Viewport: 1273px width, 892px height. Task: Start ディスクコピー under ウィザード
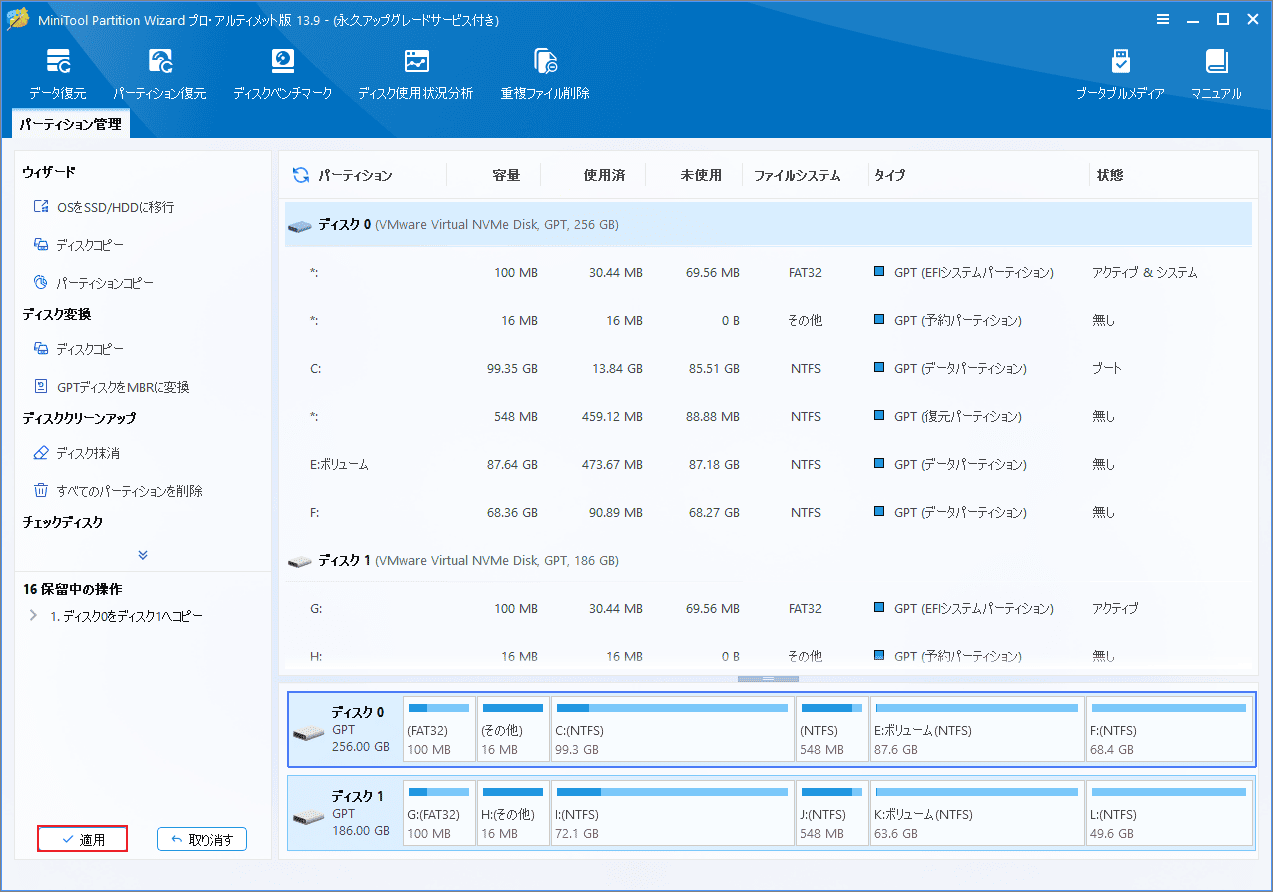coord(79,245)
